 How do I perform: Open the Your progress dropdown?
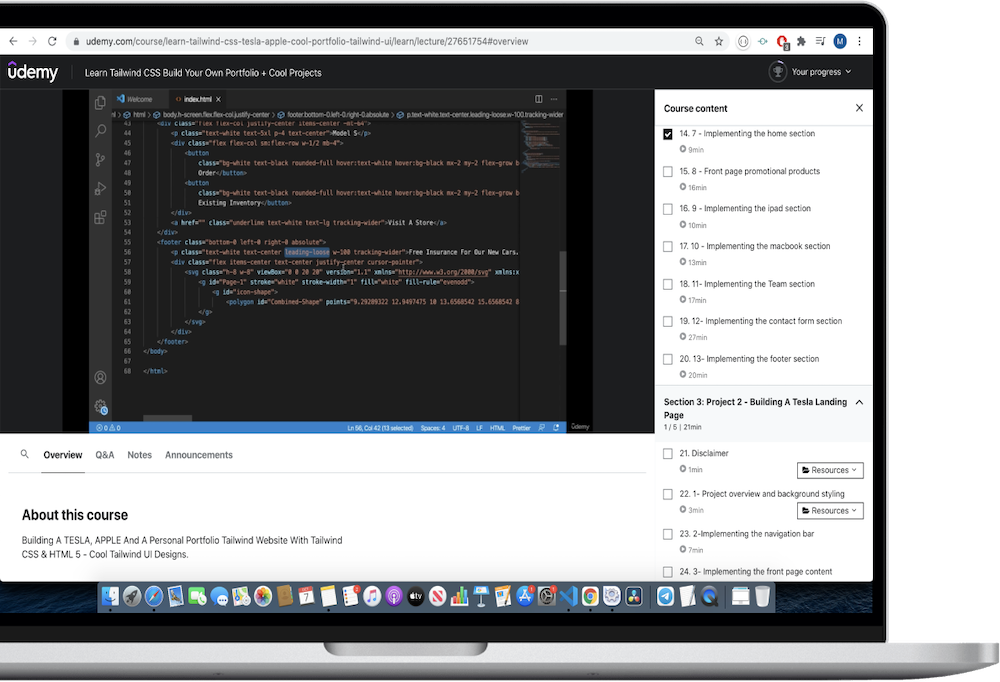821,72
